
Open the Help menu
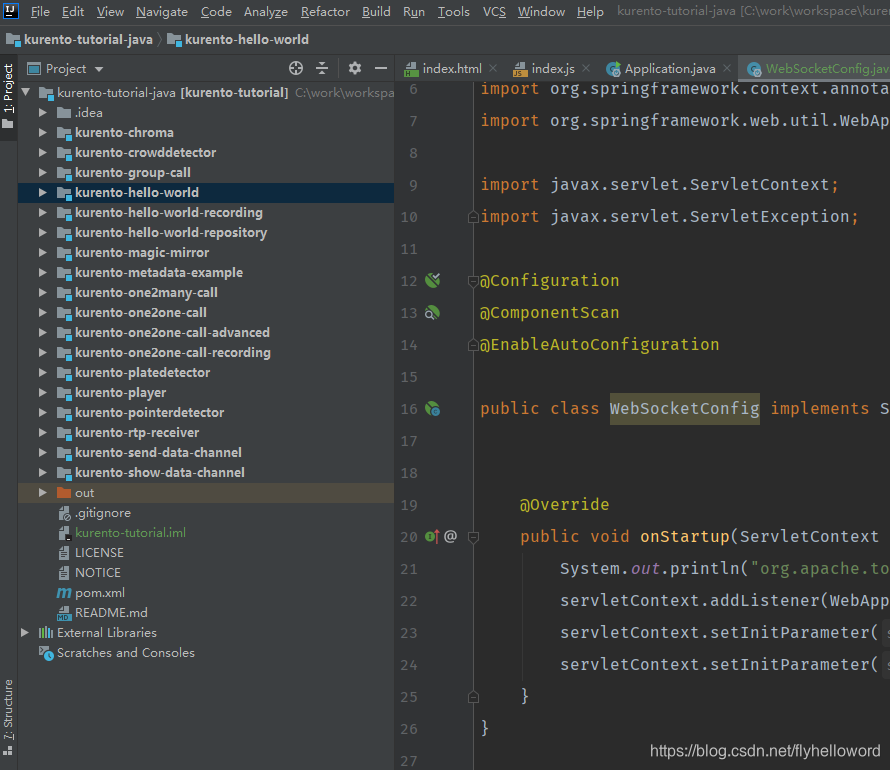pyautogui.click(x=590, y=11)
